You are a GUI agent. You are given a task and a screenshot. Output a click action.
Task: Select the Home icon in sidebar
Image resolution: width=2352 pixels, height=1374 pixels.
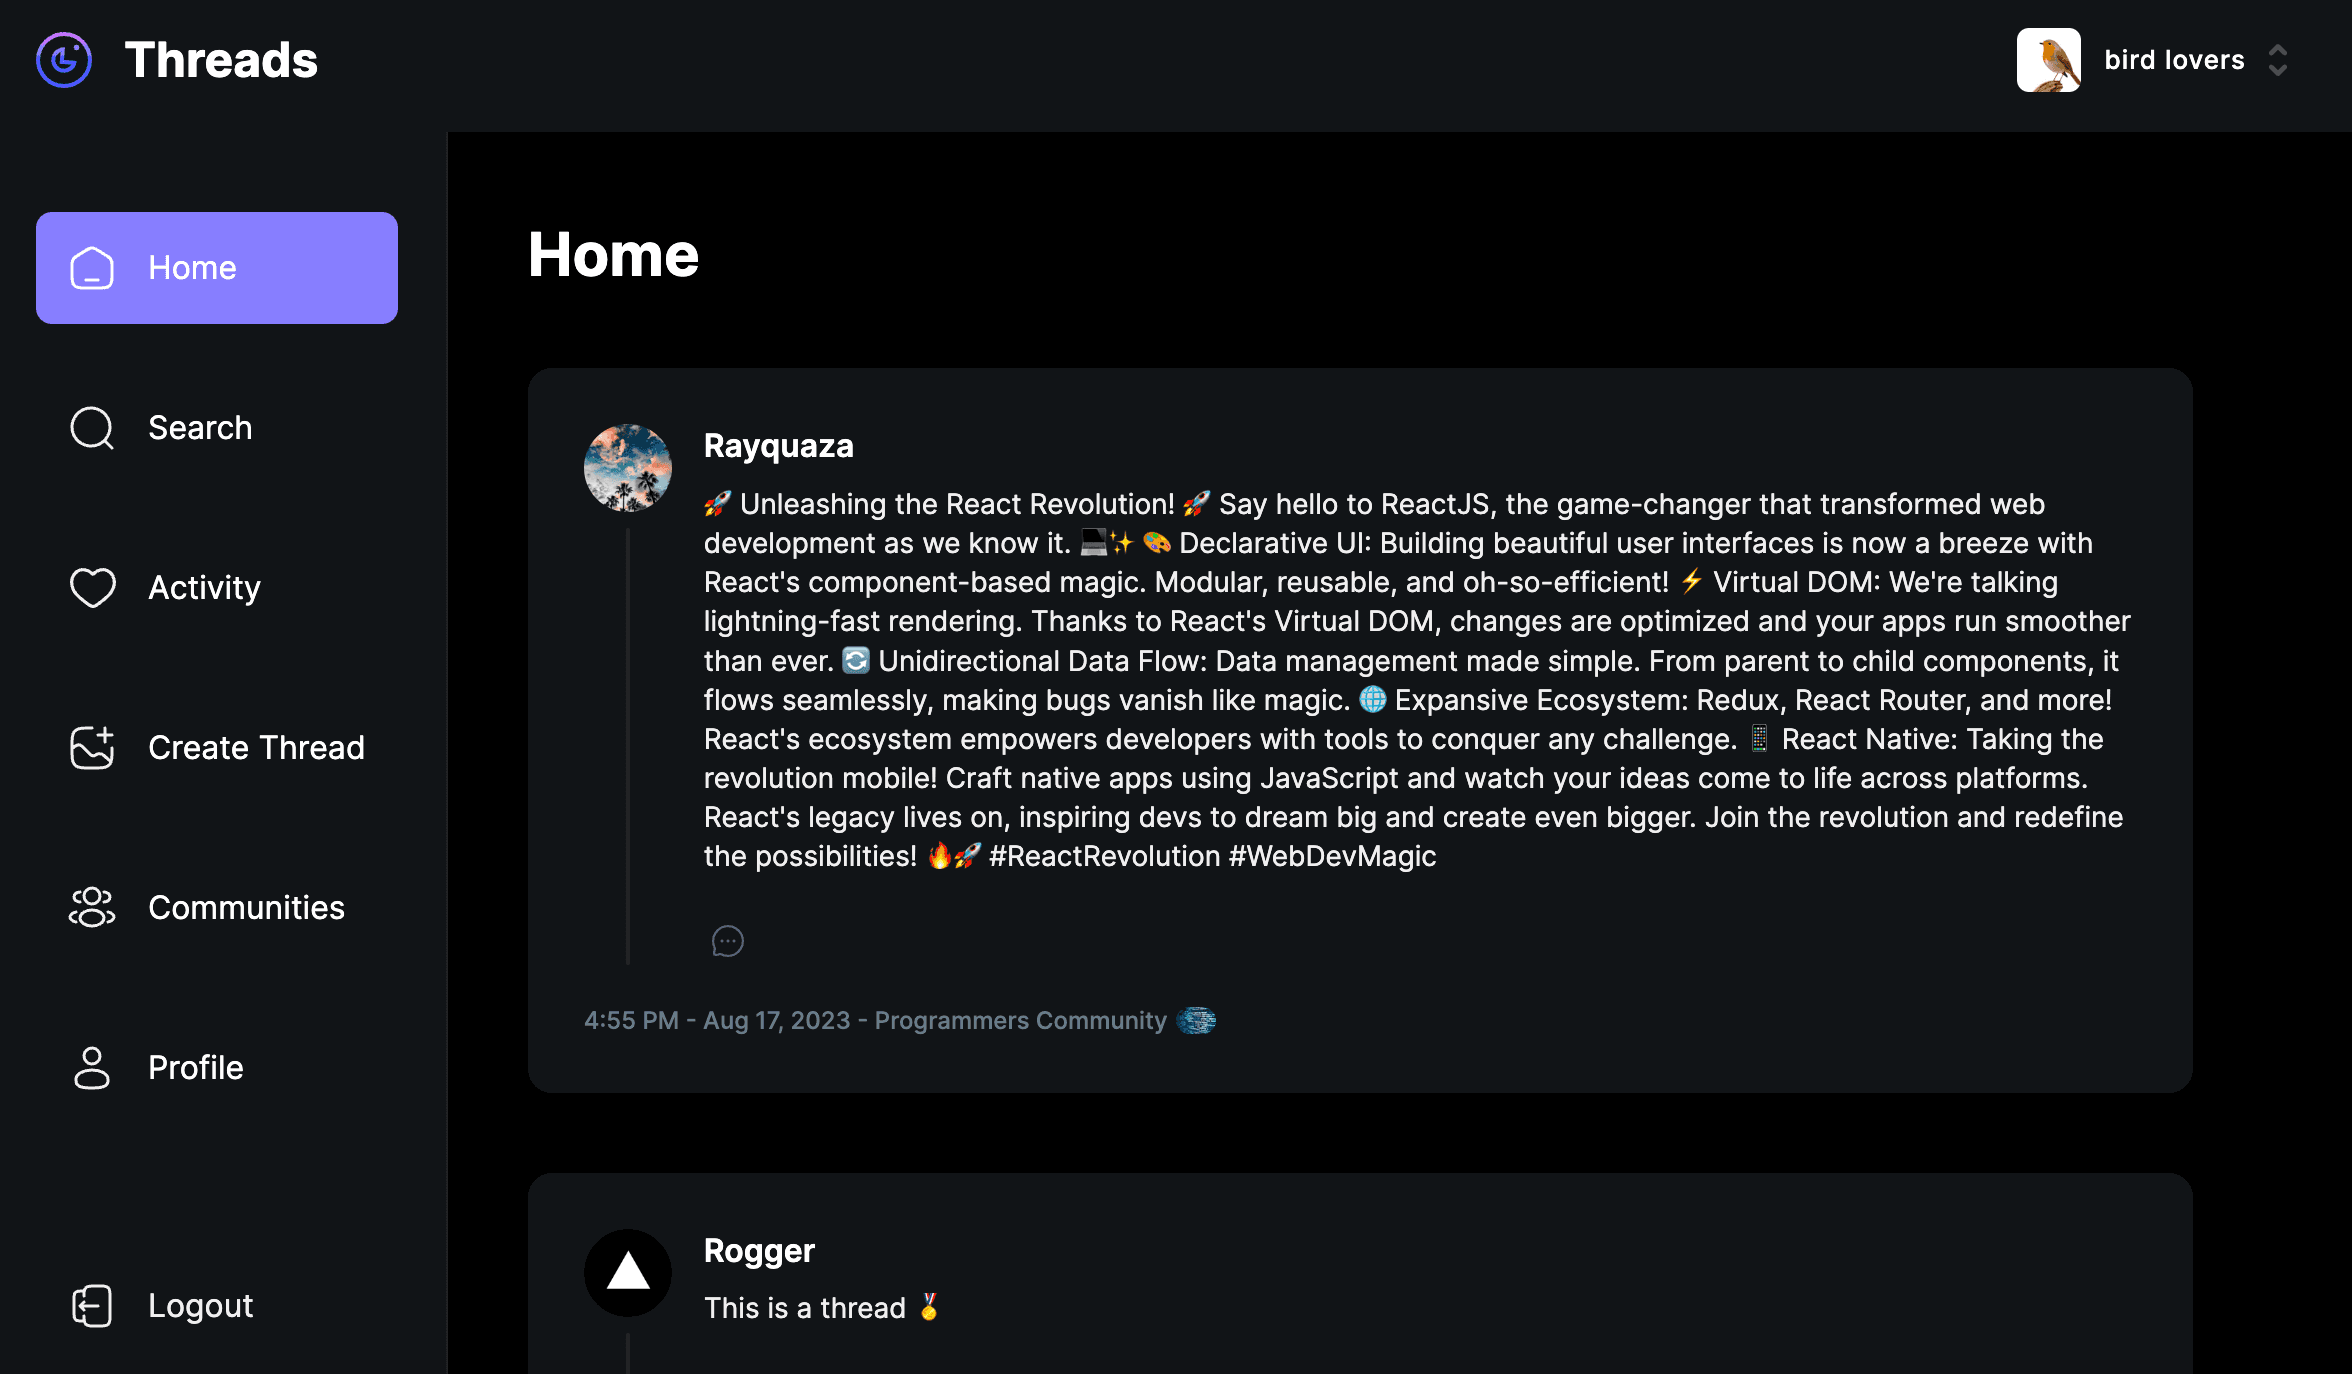pos(92,267)
